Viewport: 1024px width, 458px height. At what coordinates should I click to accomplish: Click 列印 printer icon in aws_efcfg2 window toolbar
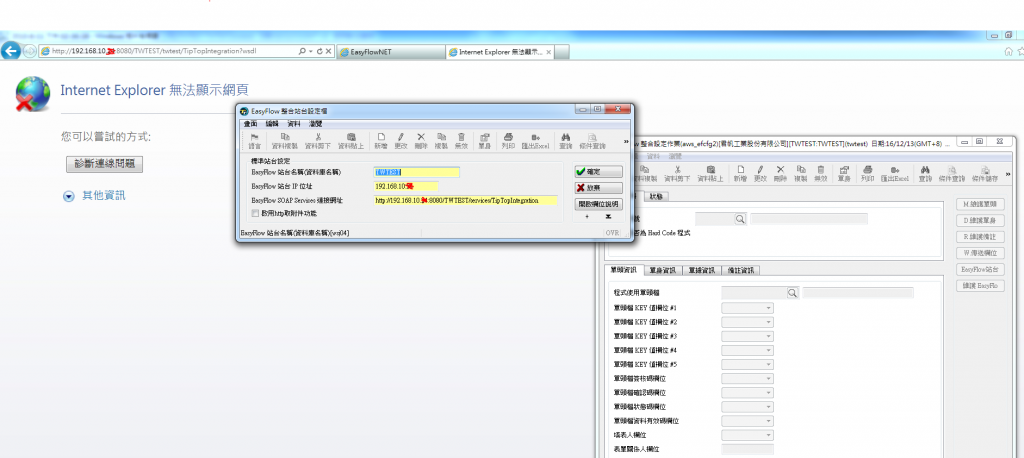point(867,172)
